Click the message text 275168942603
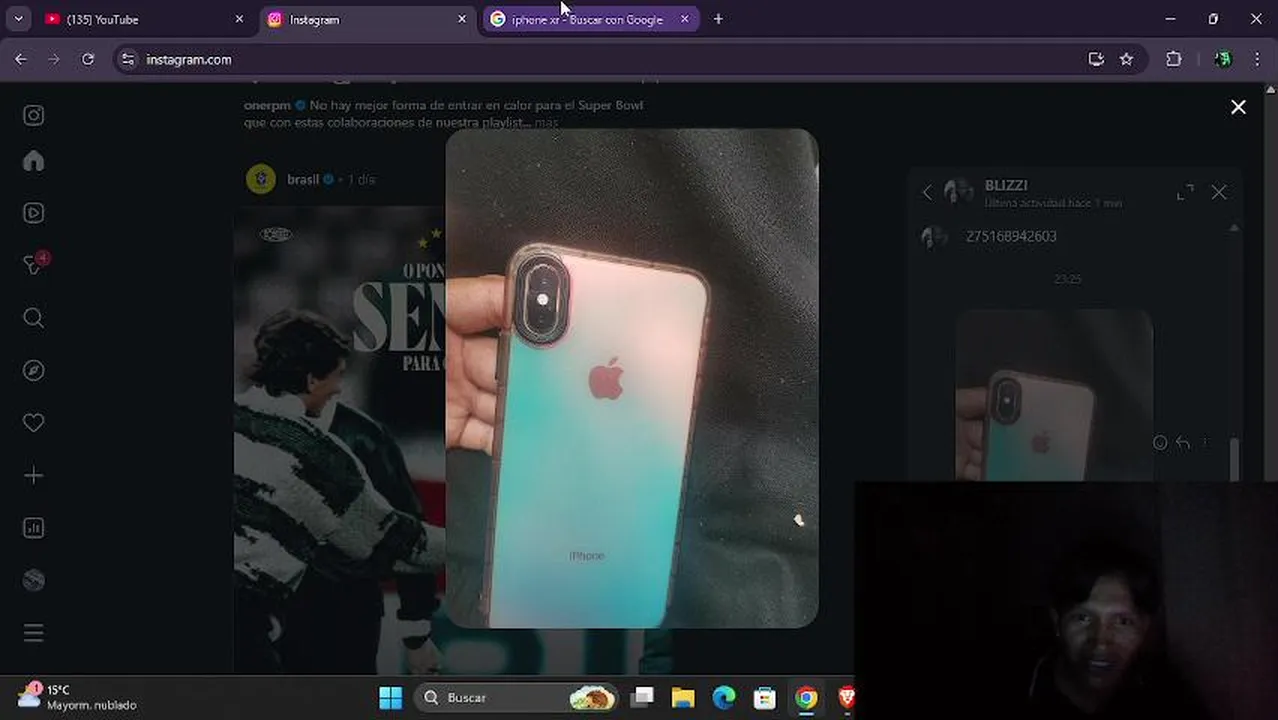Image resolution: width=1278 pixels, height=720 pixels. [1011, 236]
